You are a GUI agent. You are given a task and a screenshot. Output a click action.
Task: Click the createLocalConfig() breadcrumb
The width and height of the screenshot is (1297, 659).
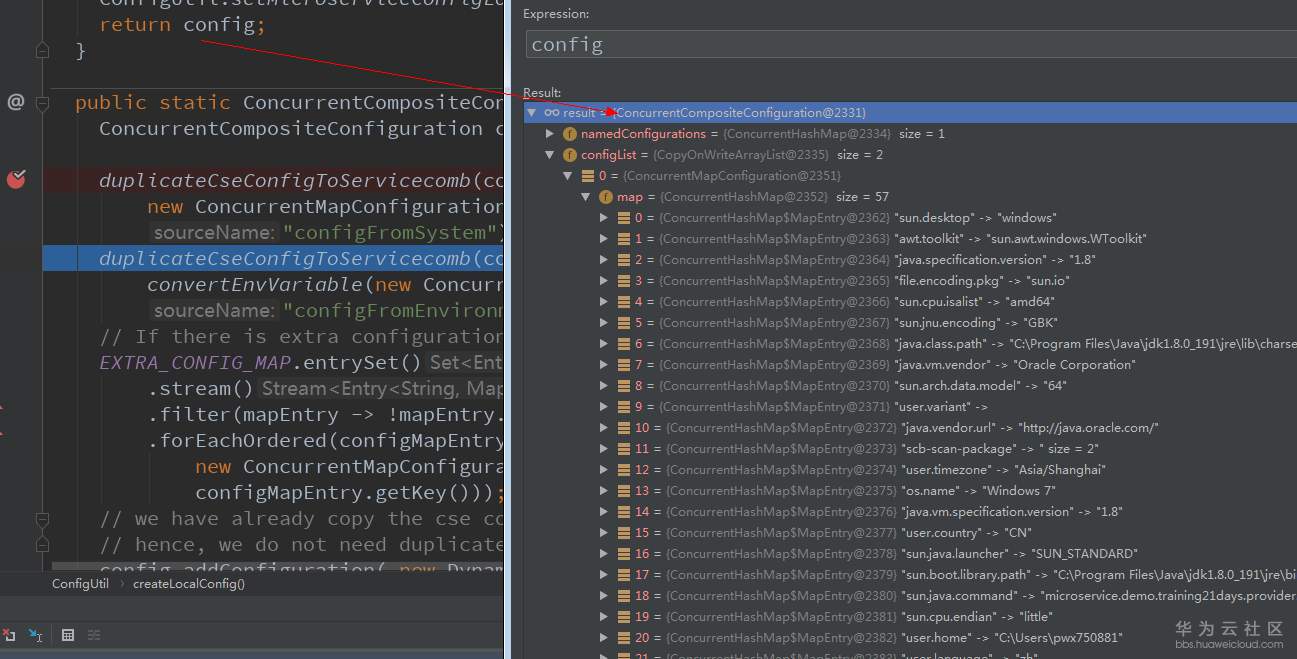[x=189, y=584]
